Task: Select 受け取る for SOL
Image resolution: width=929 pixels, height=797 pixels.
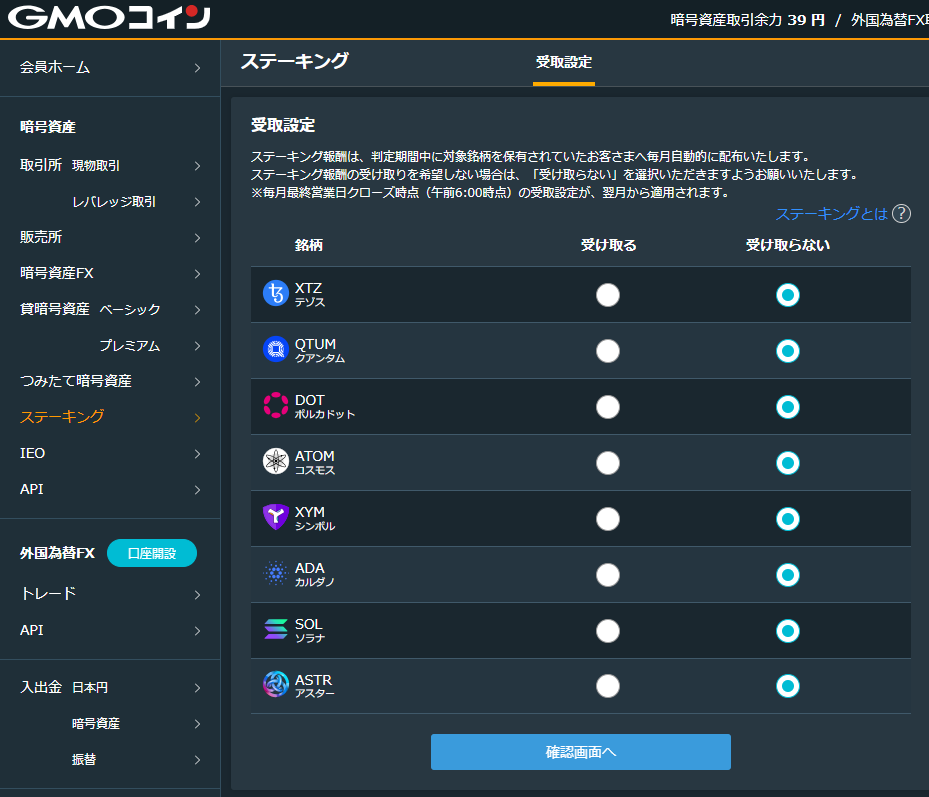Action: (608, 631)
